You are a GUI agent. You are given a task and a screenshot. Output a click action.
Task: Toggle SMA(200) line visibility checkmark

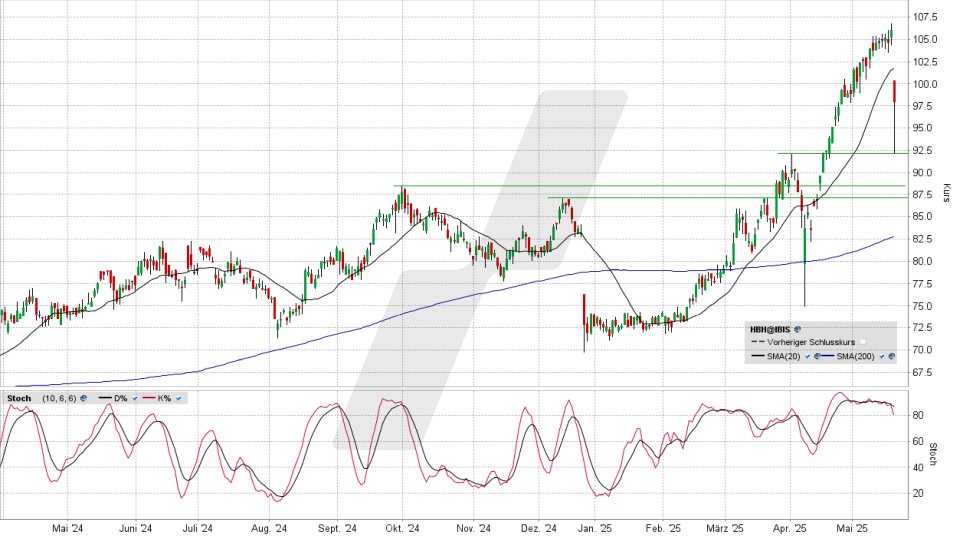click(x=882, y=356)
